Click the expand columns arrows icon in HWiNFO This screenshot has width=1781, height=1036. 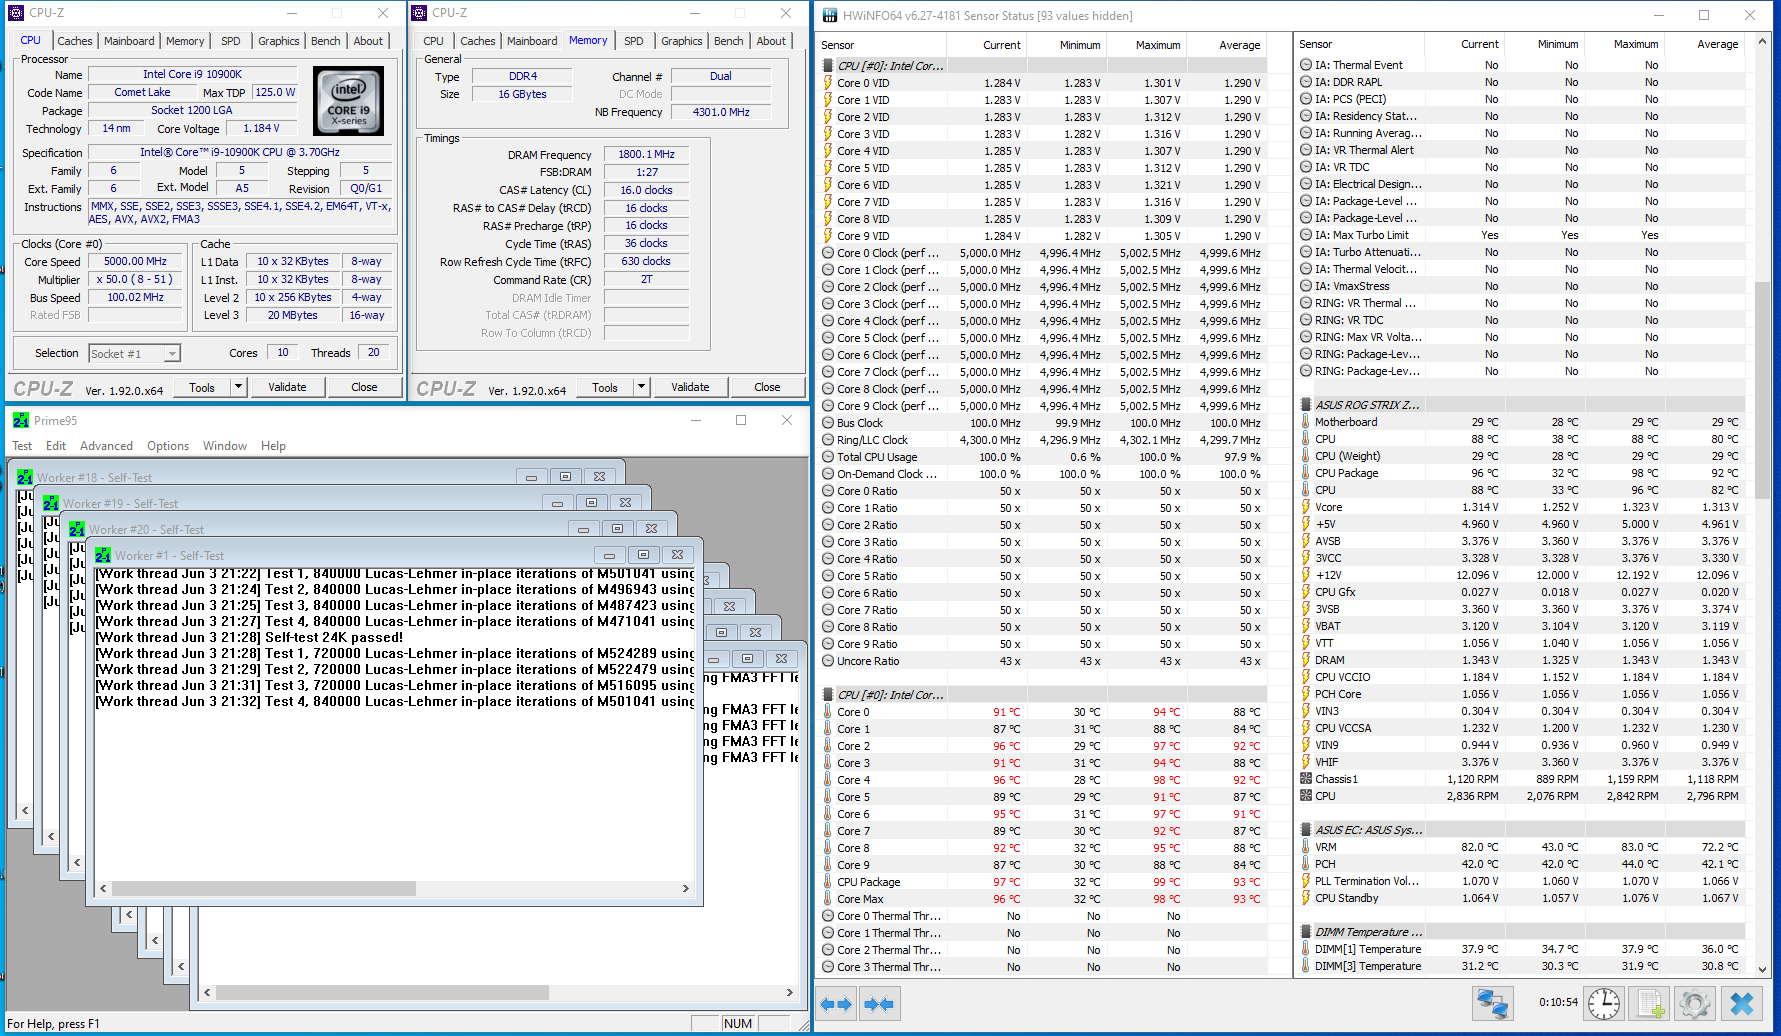click(x=836, y=1003)
